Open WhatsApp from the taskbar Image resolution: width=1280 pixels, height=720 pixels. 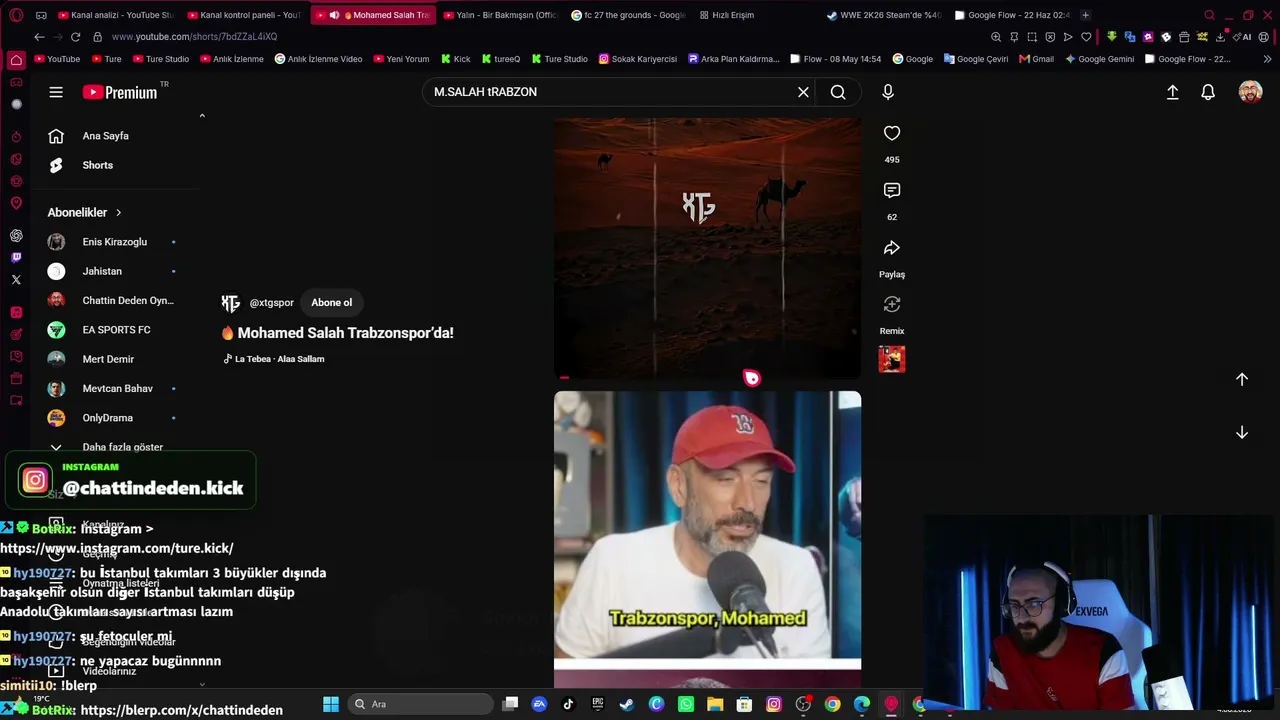686,704
